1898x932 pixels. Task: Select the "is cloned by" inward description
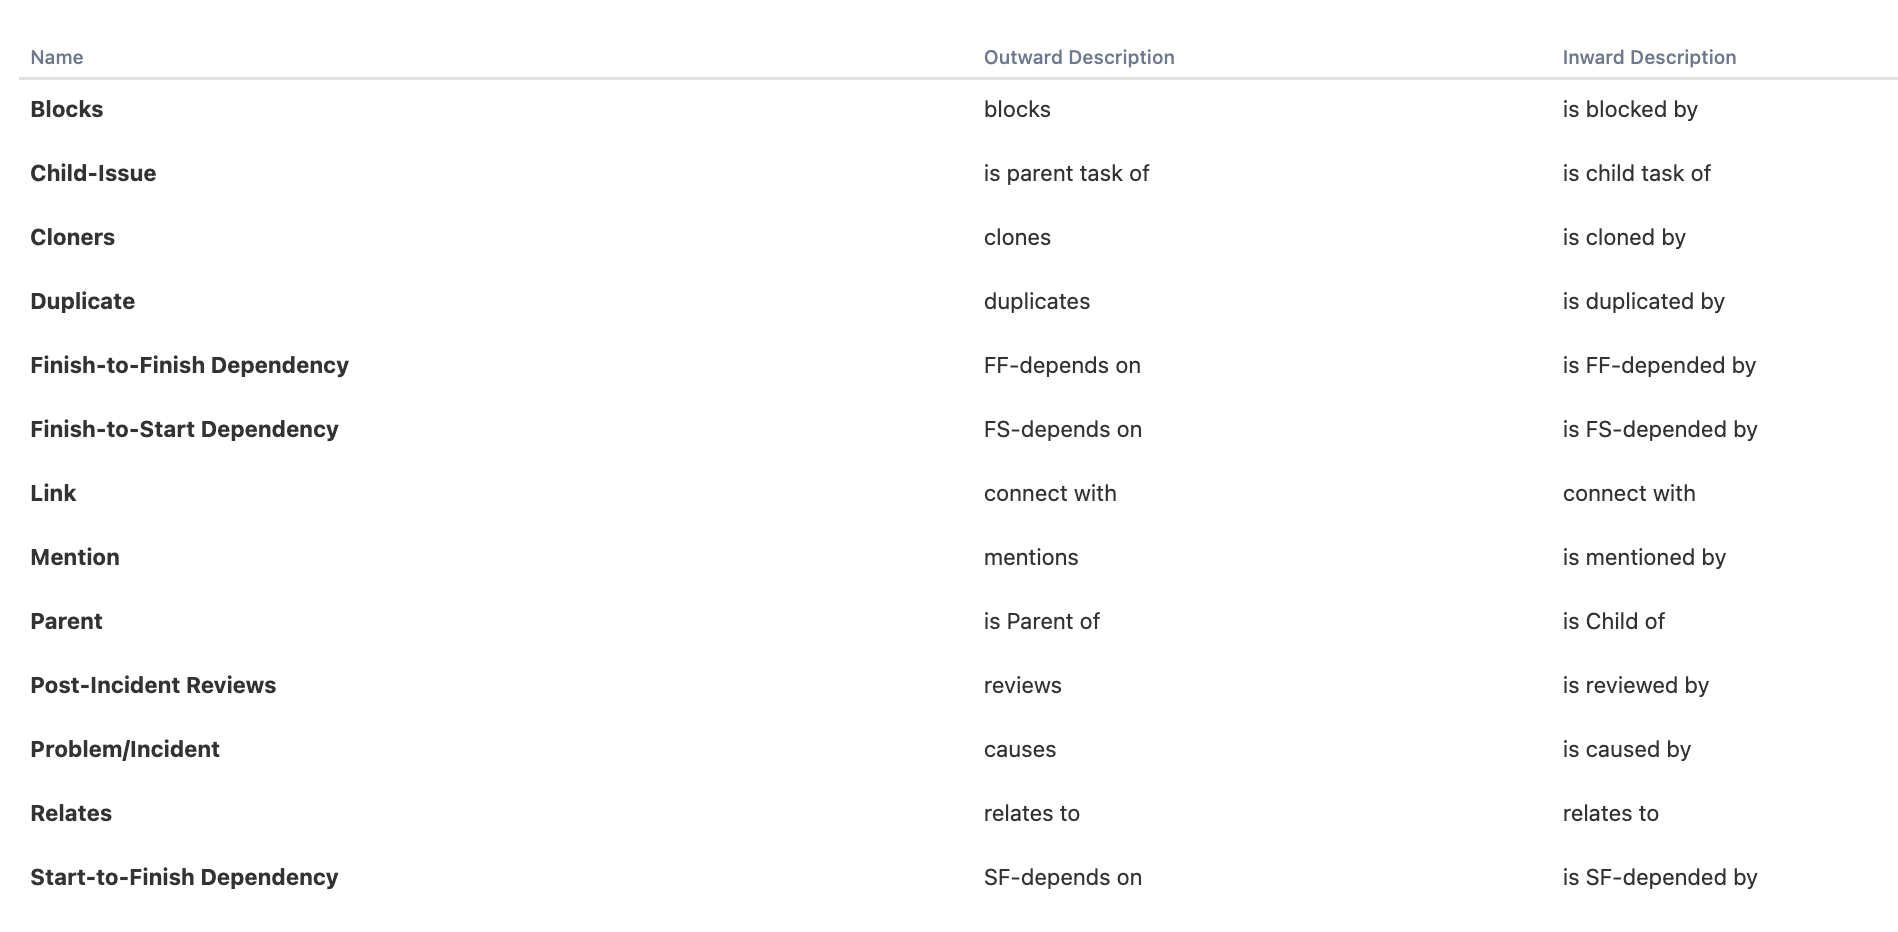[x=1624, y=237]
